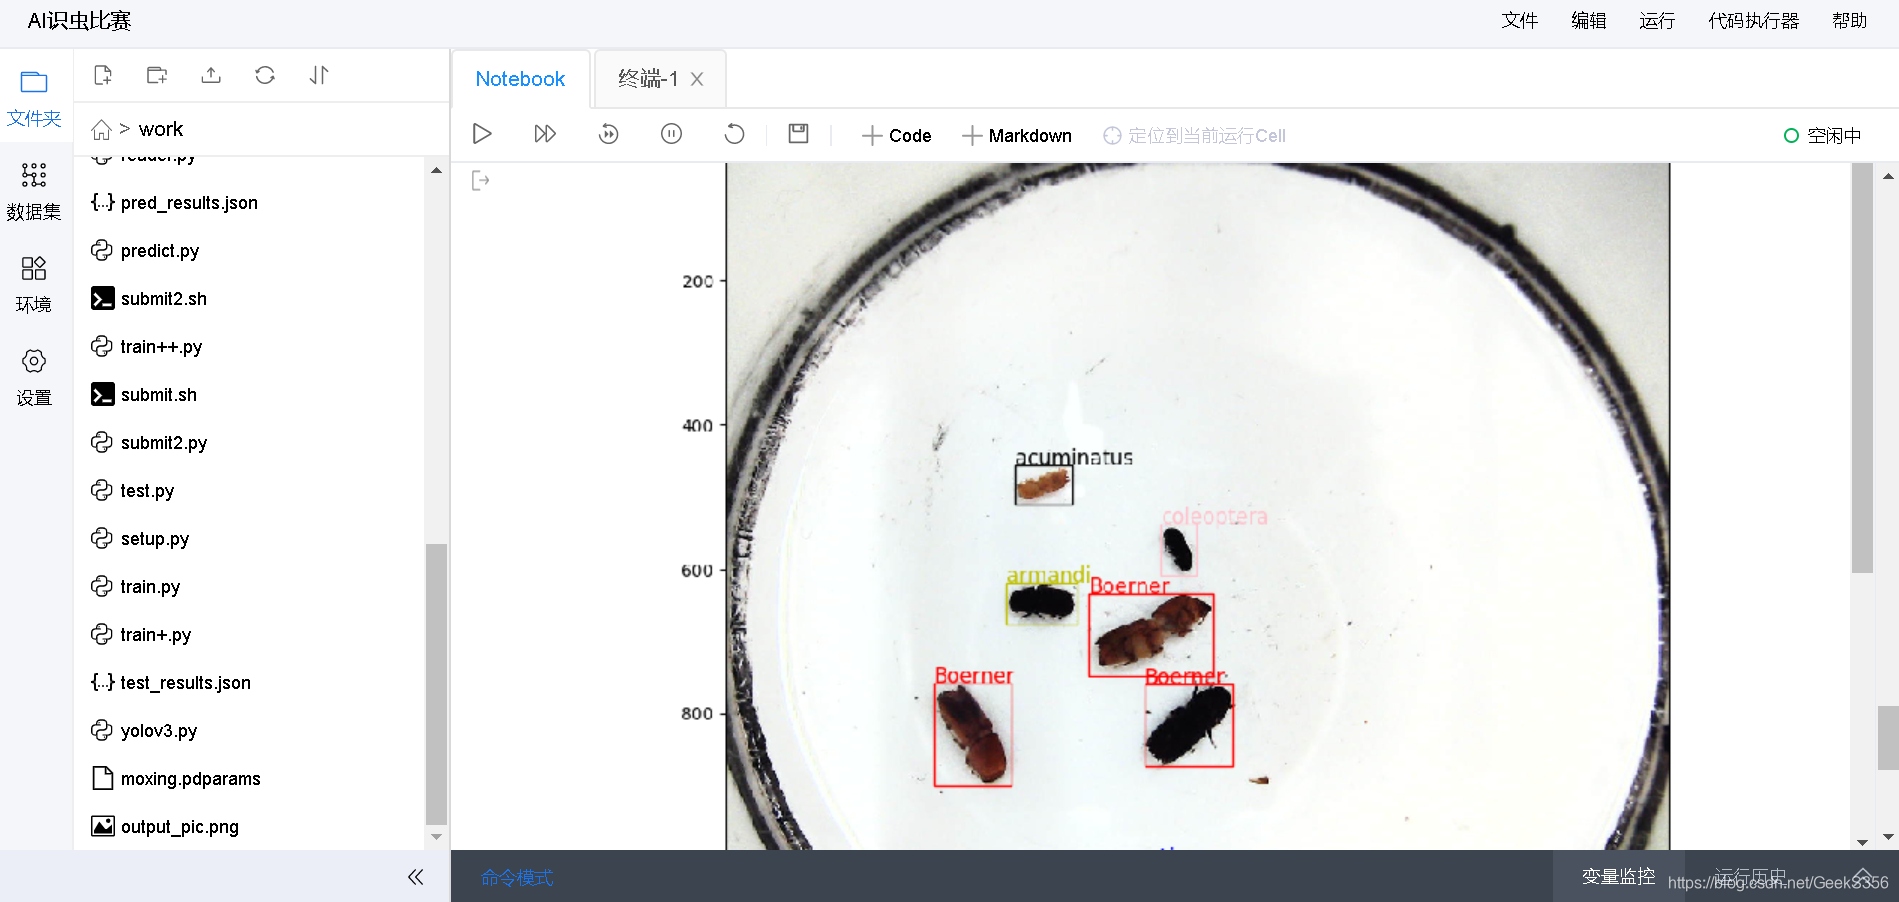Open the 设置 settings panel
Viewport: 1899px width, 902px height.
click(34, 378)
